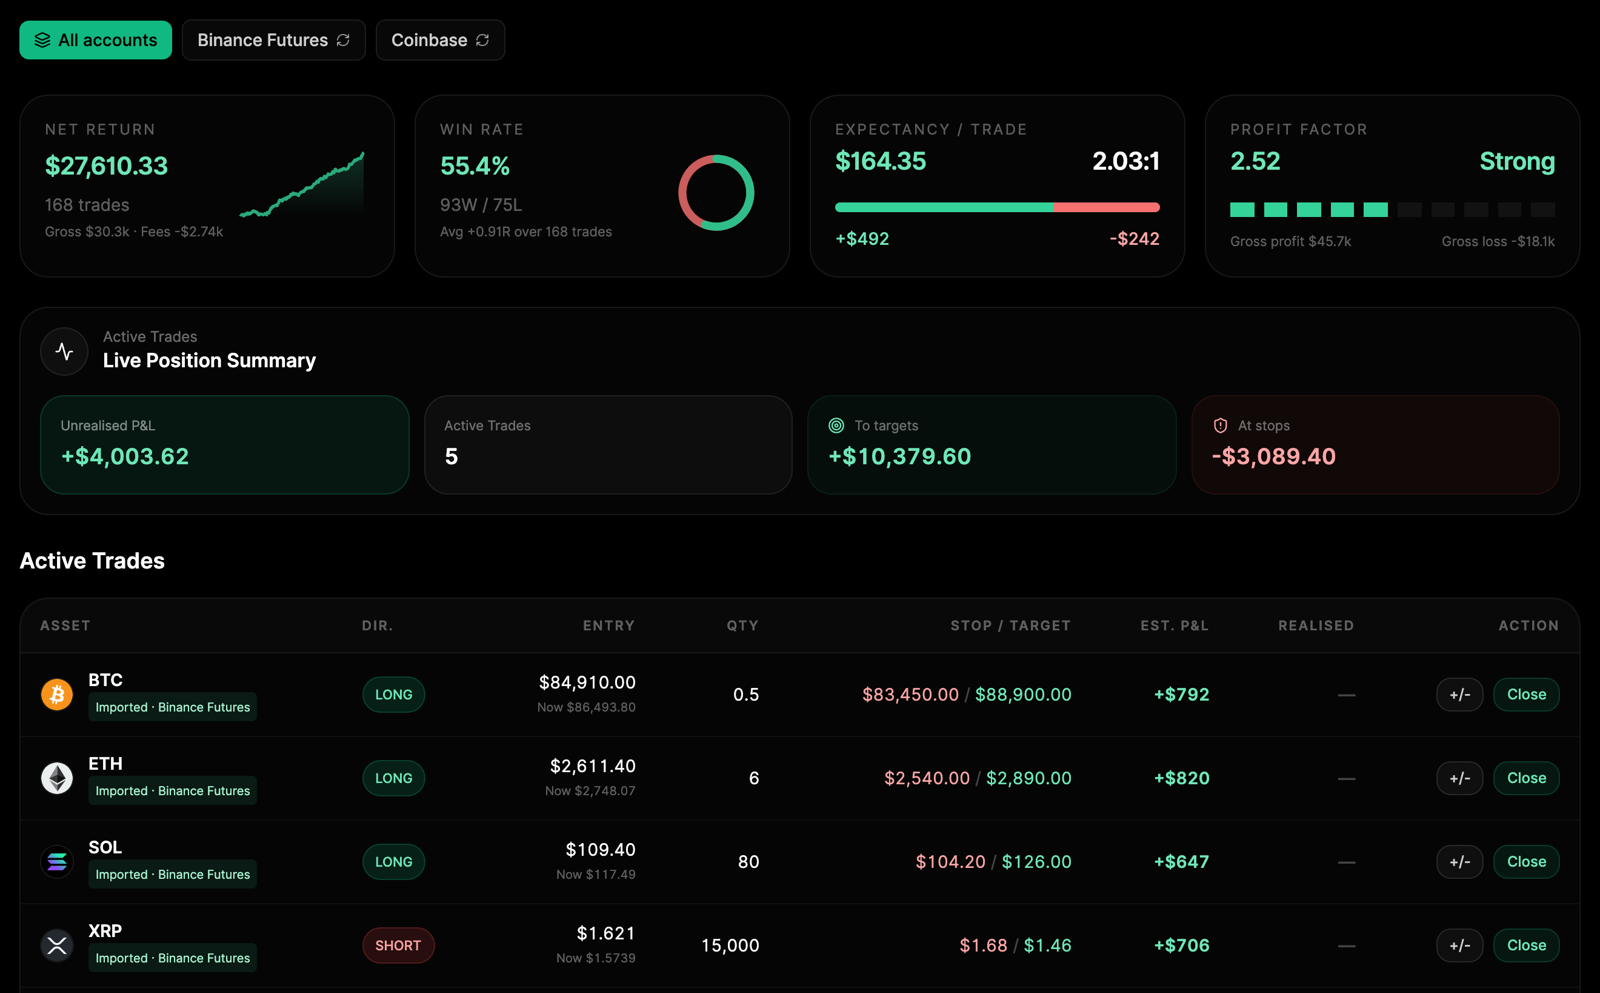Viewport: 1600px width, 993px height.
Task: Click the At stops shield icon
Action: coord(1220,425)
